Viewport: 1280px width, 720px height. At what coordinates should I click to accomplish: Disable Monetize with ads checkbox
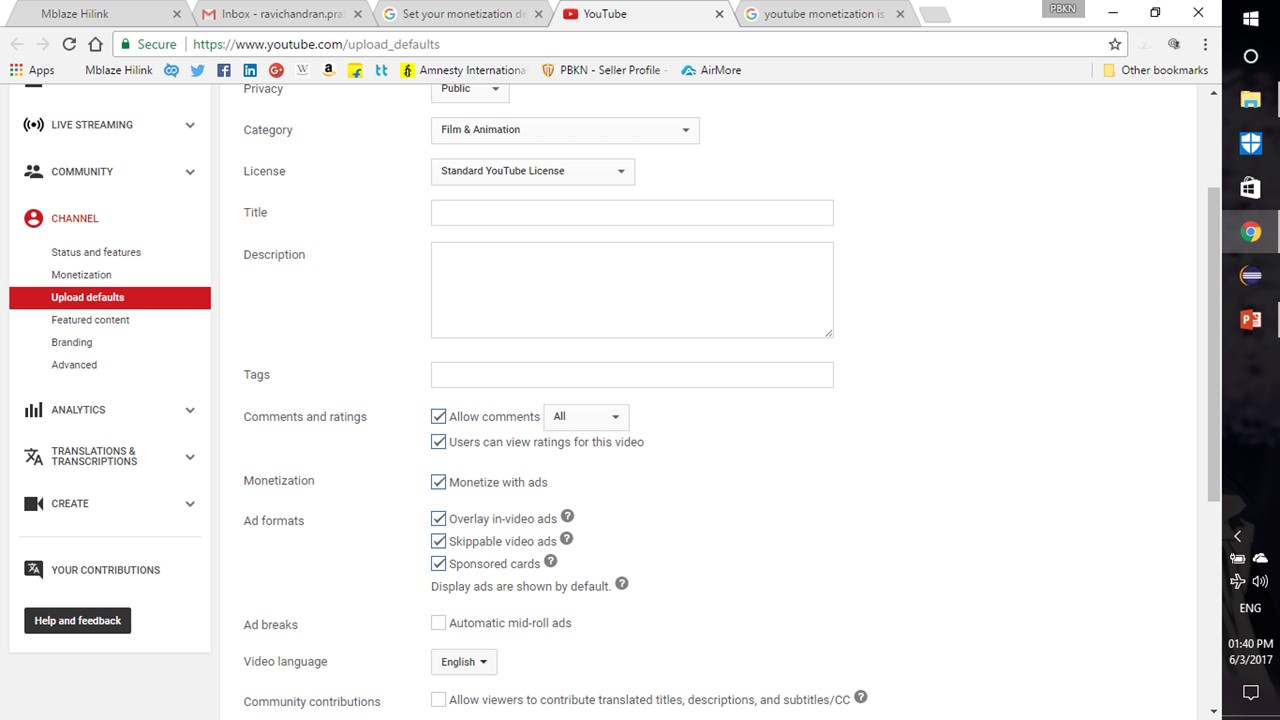pyautogui.click(x=438, y=482)
